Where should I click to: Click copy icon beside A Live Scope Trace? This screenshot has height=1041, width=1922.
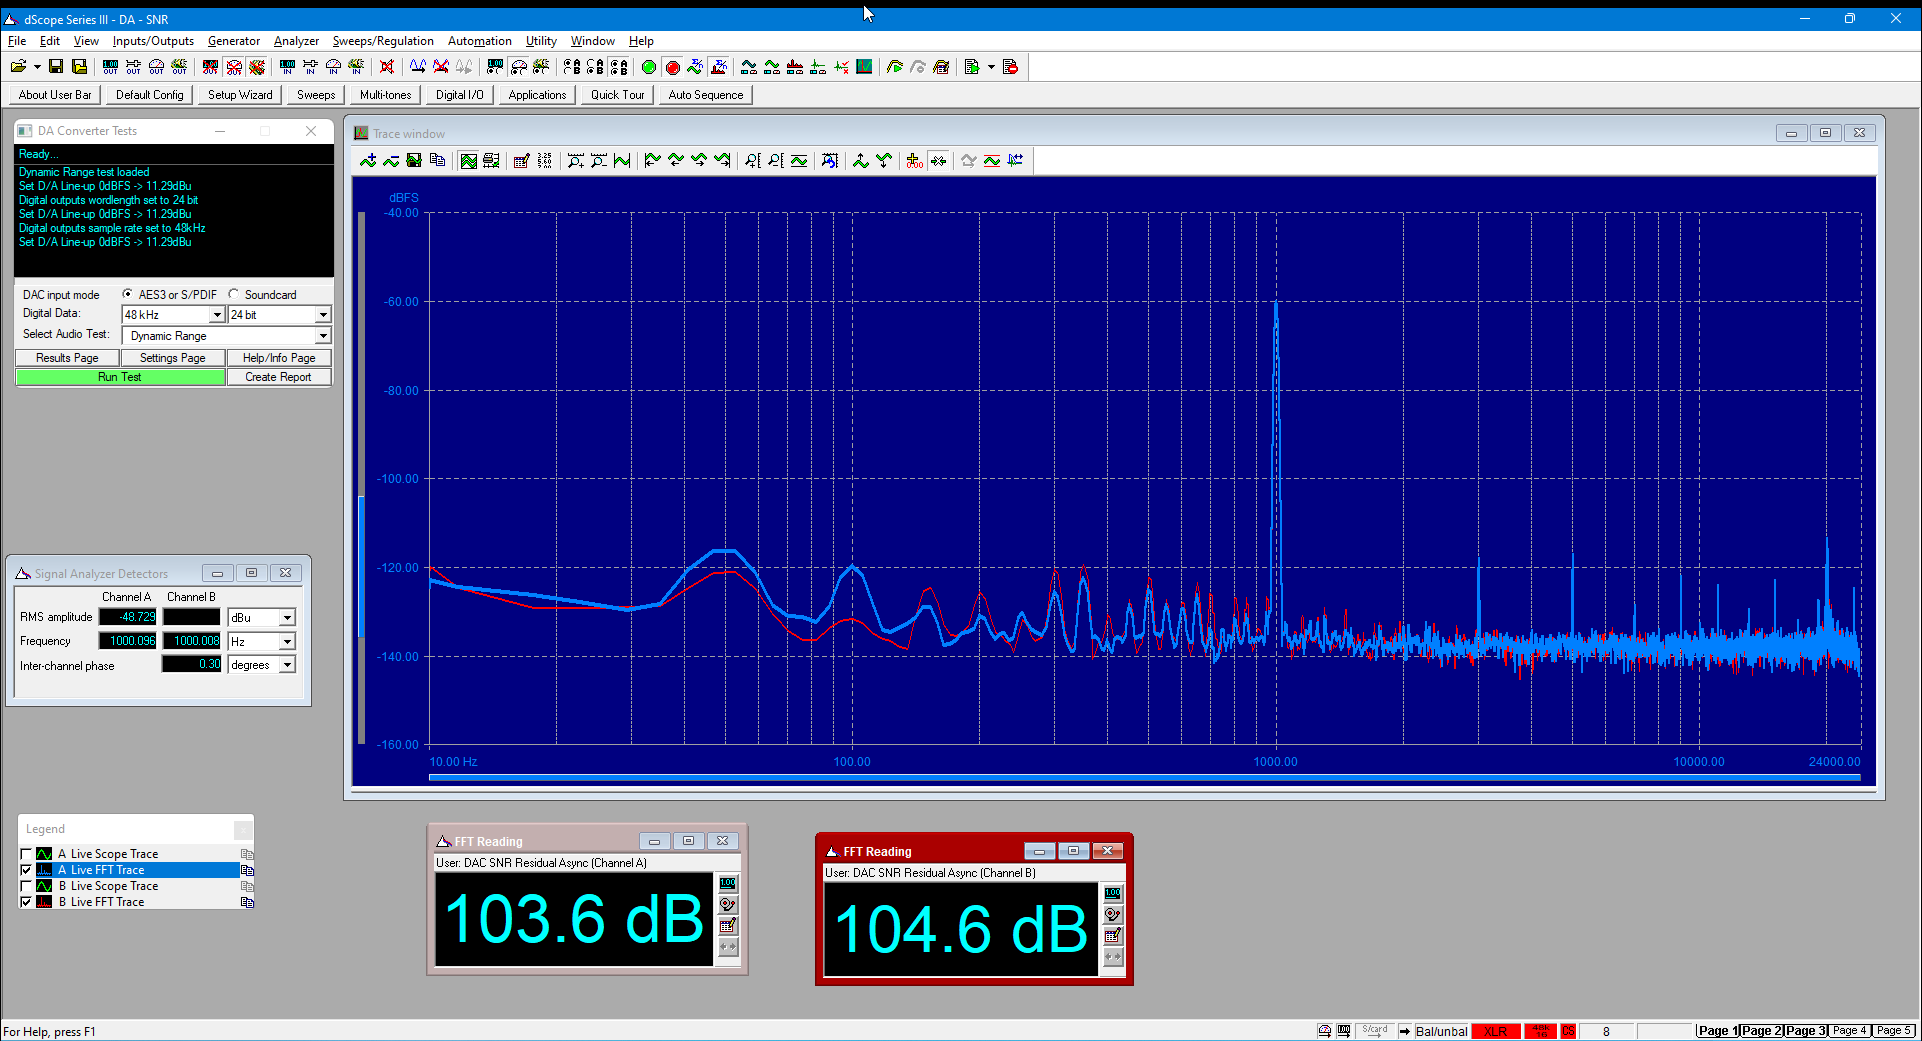[247, 854]
